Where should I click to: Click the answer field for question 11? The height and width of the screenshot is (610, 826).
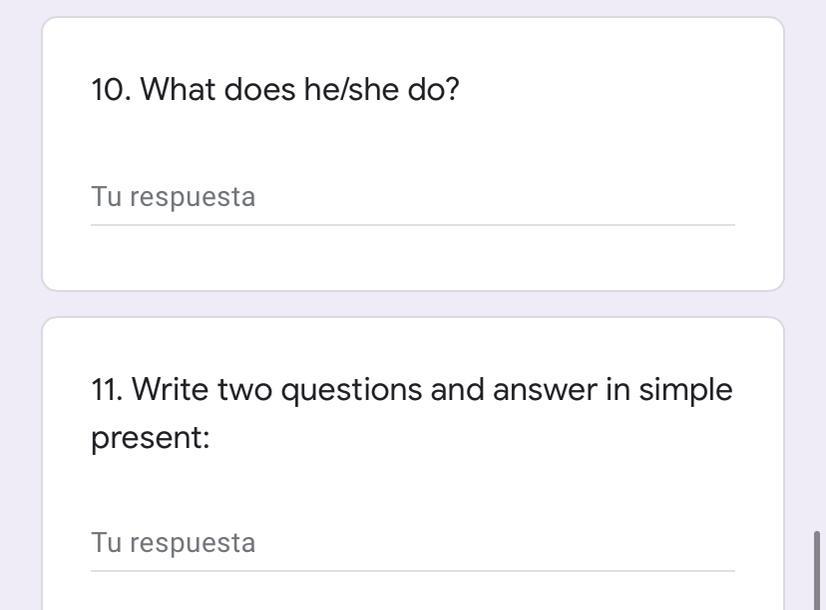[412, 543]
